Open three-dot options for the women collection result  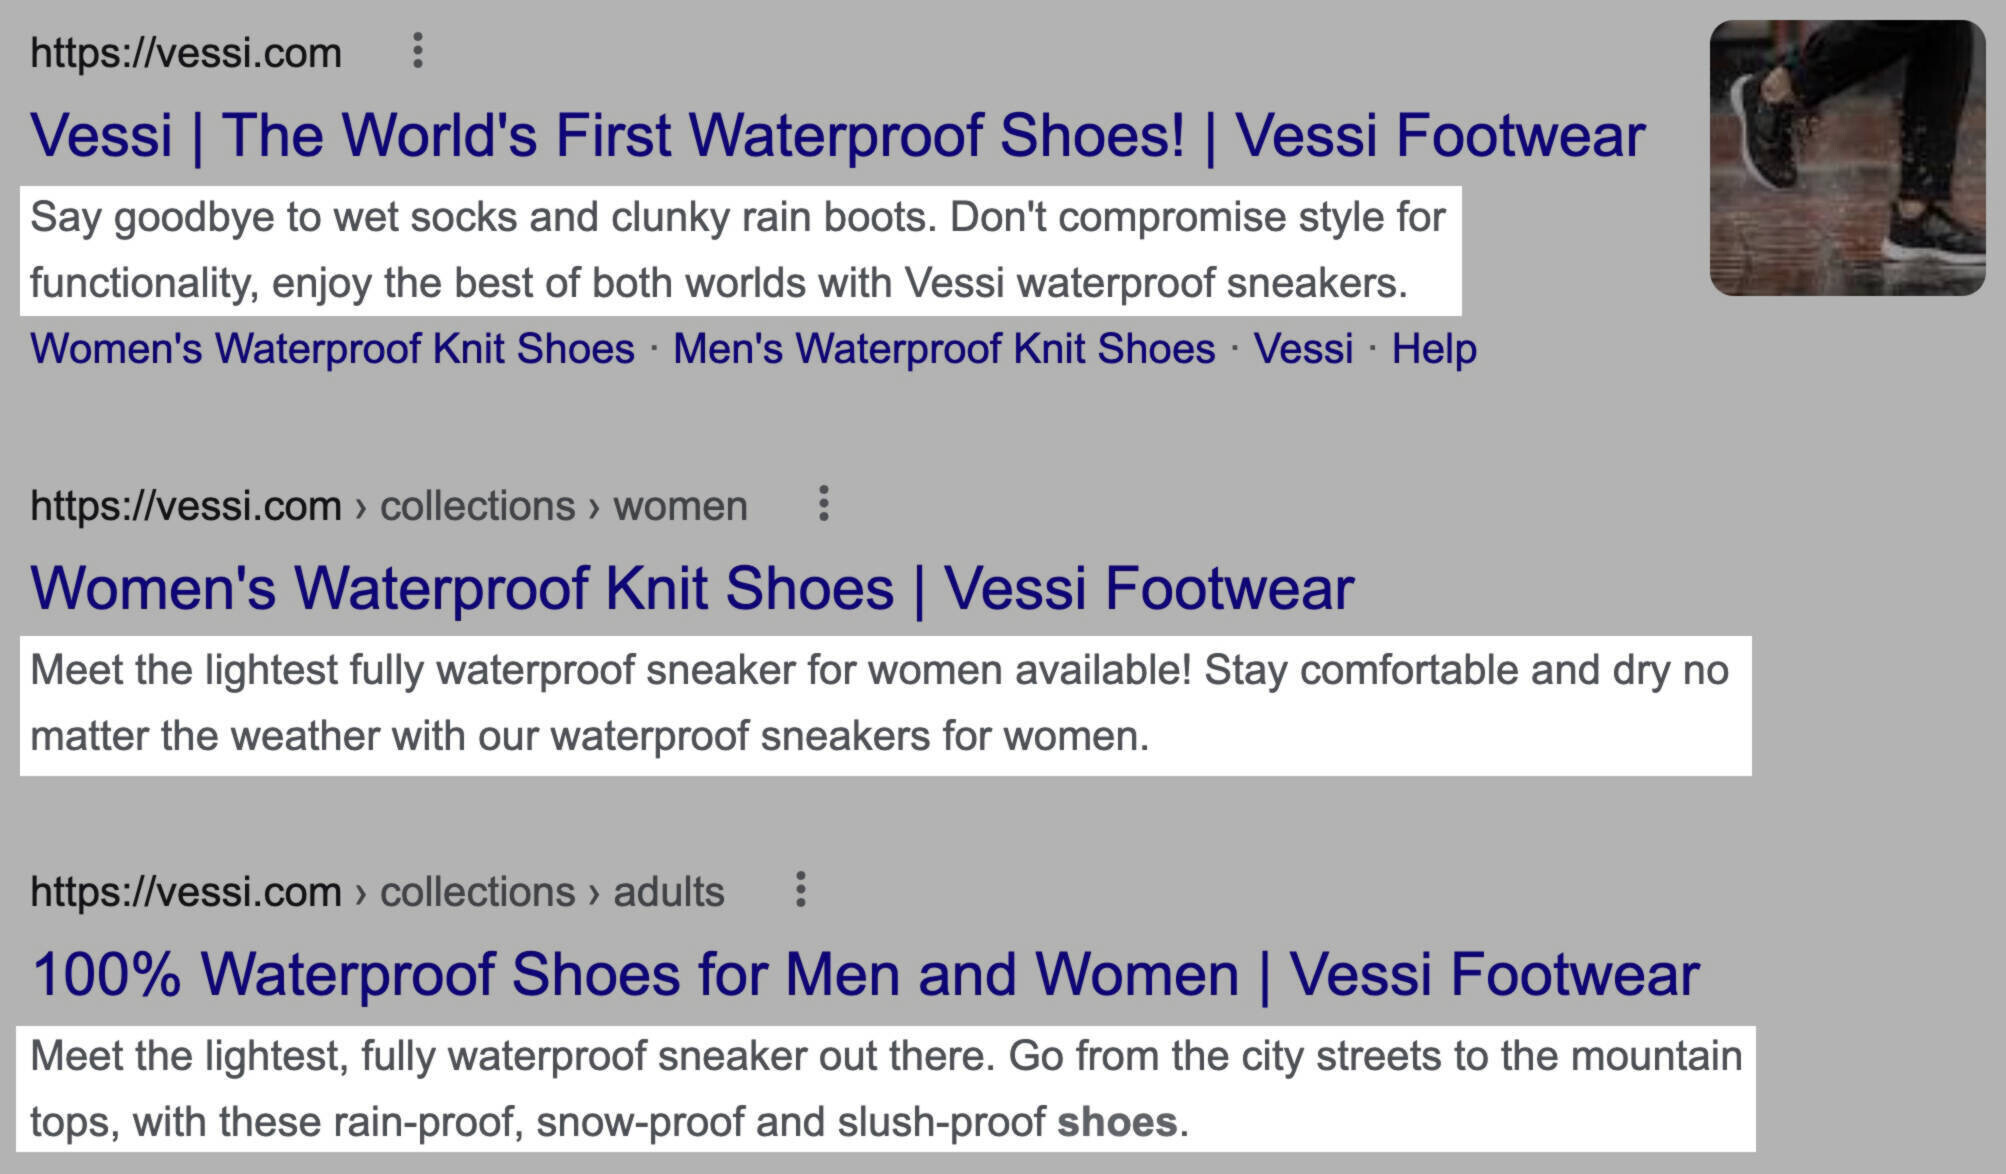click(x=824, y=504)
